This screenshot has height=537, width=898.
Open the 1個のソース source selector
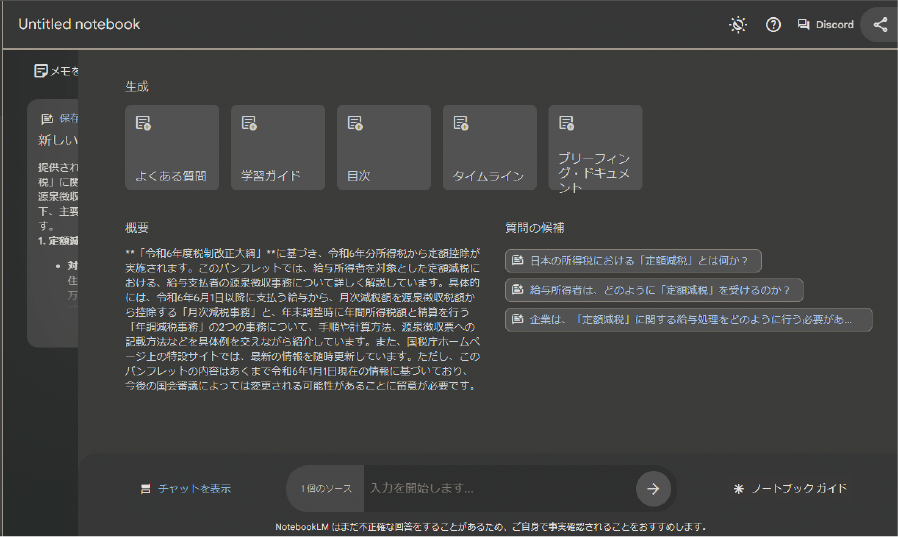[x=326, y=488]
